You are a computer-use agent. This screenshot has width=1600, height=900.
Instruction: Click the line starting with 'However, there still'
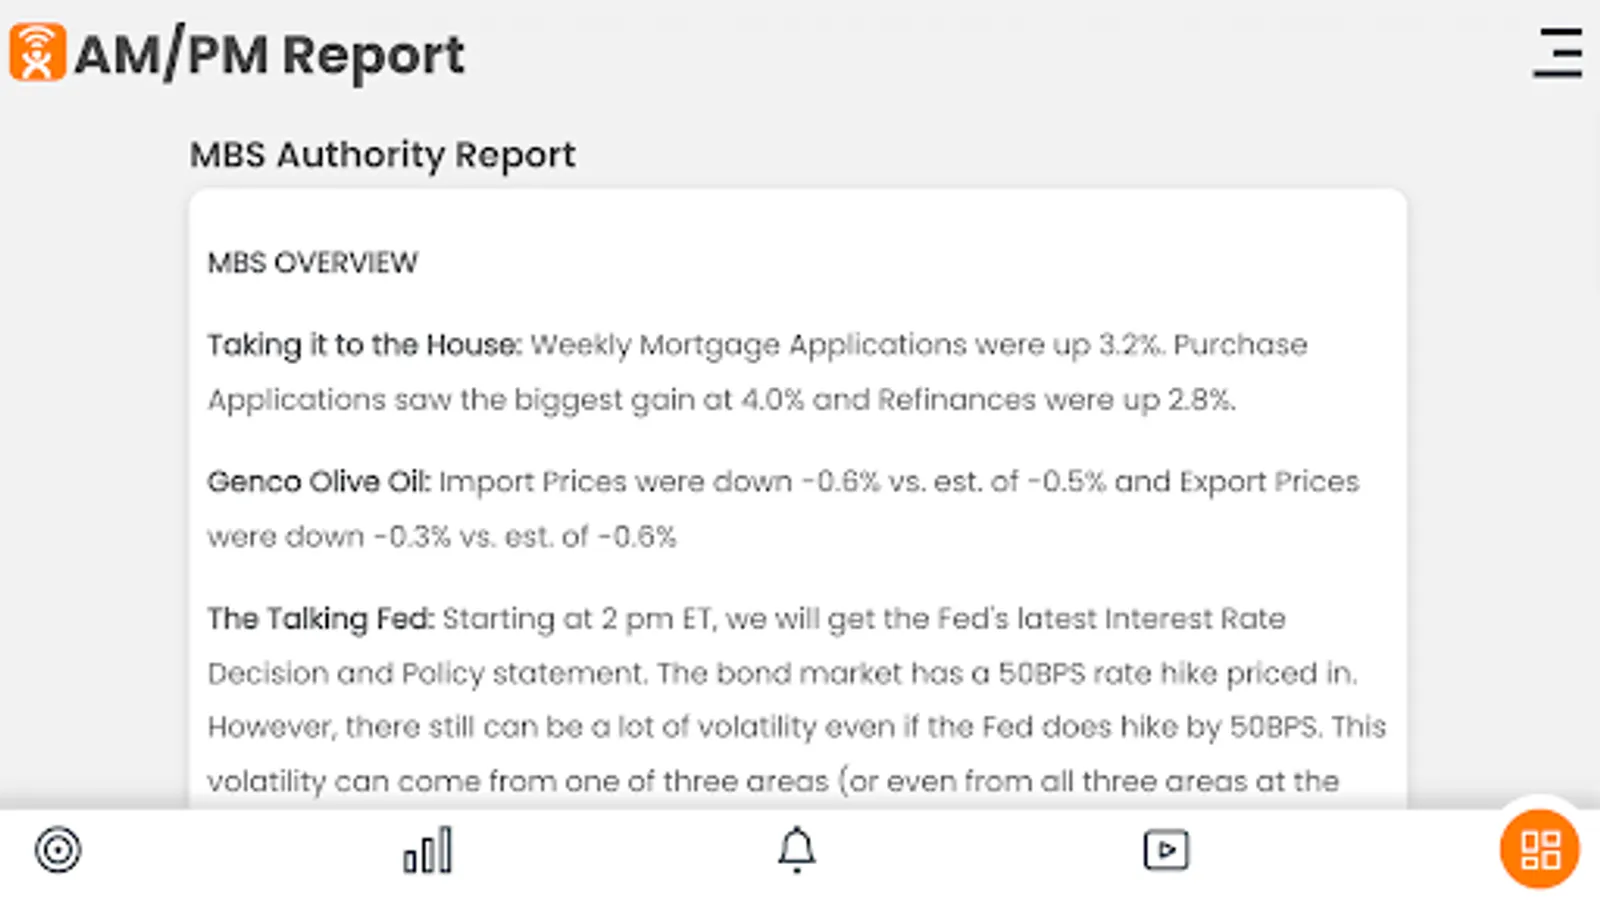796,727
